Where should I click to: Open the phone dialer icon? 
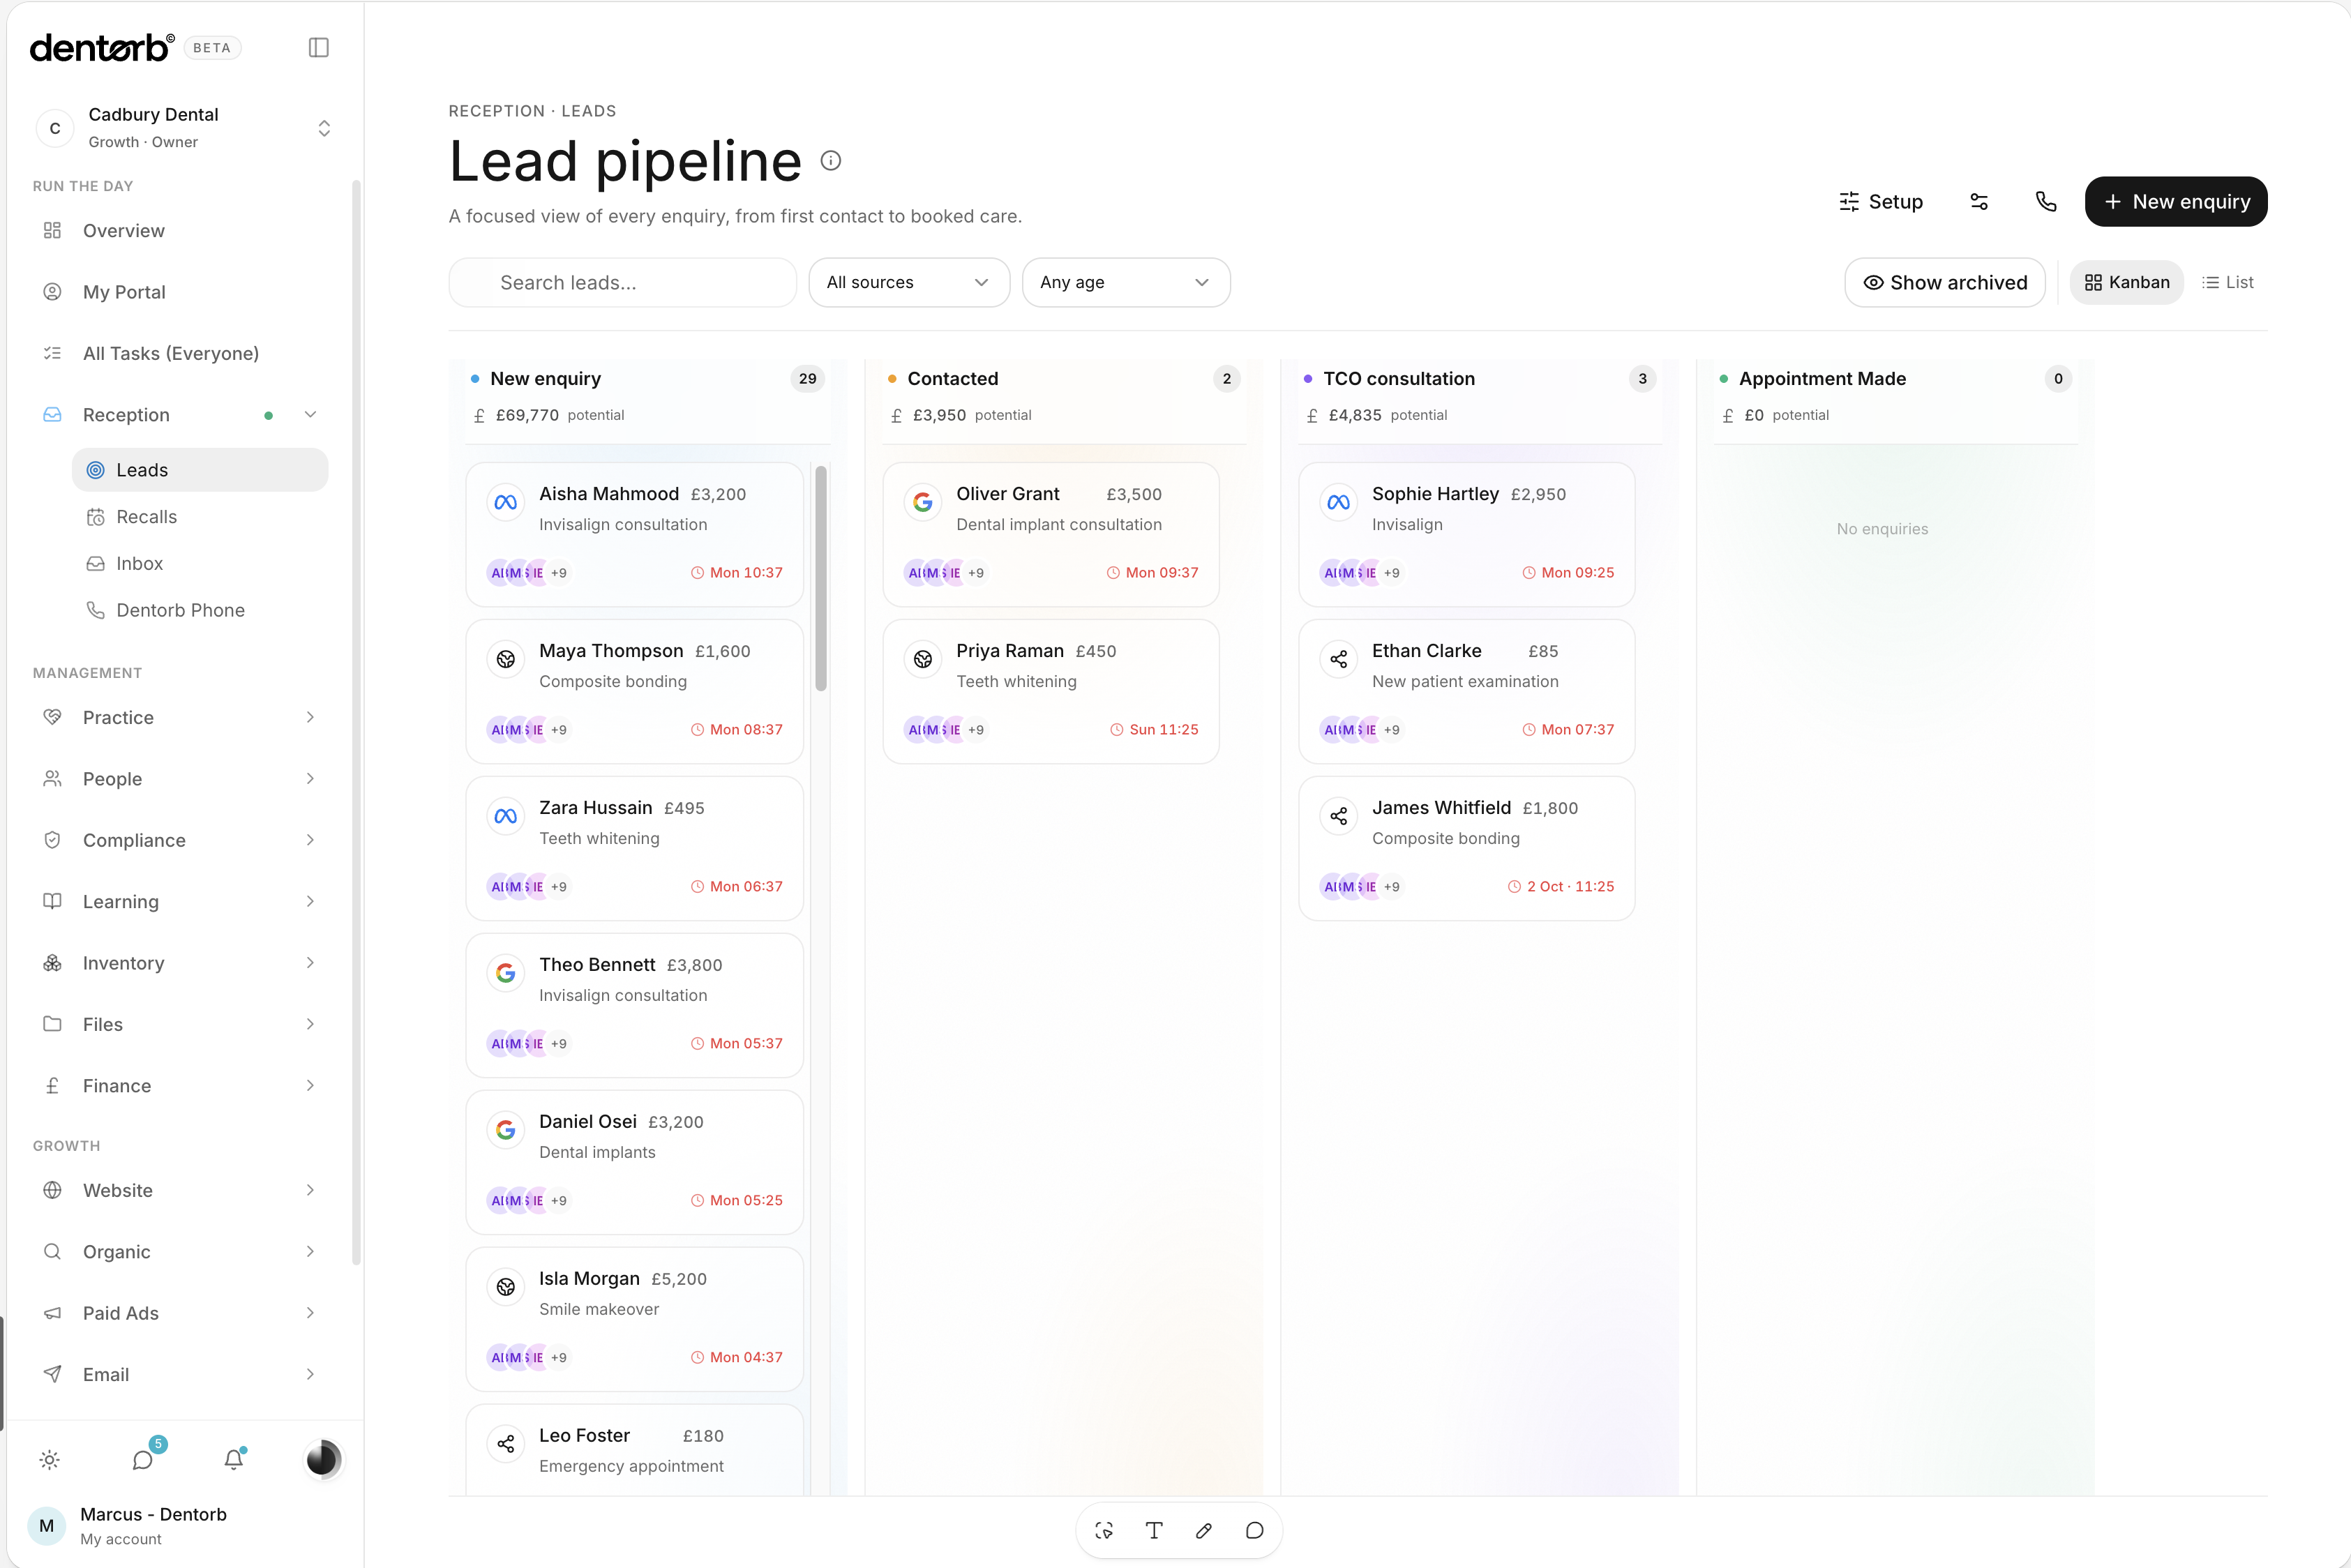pos(2045,201)
